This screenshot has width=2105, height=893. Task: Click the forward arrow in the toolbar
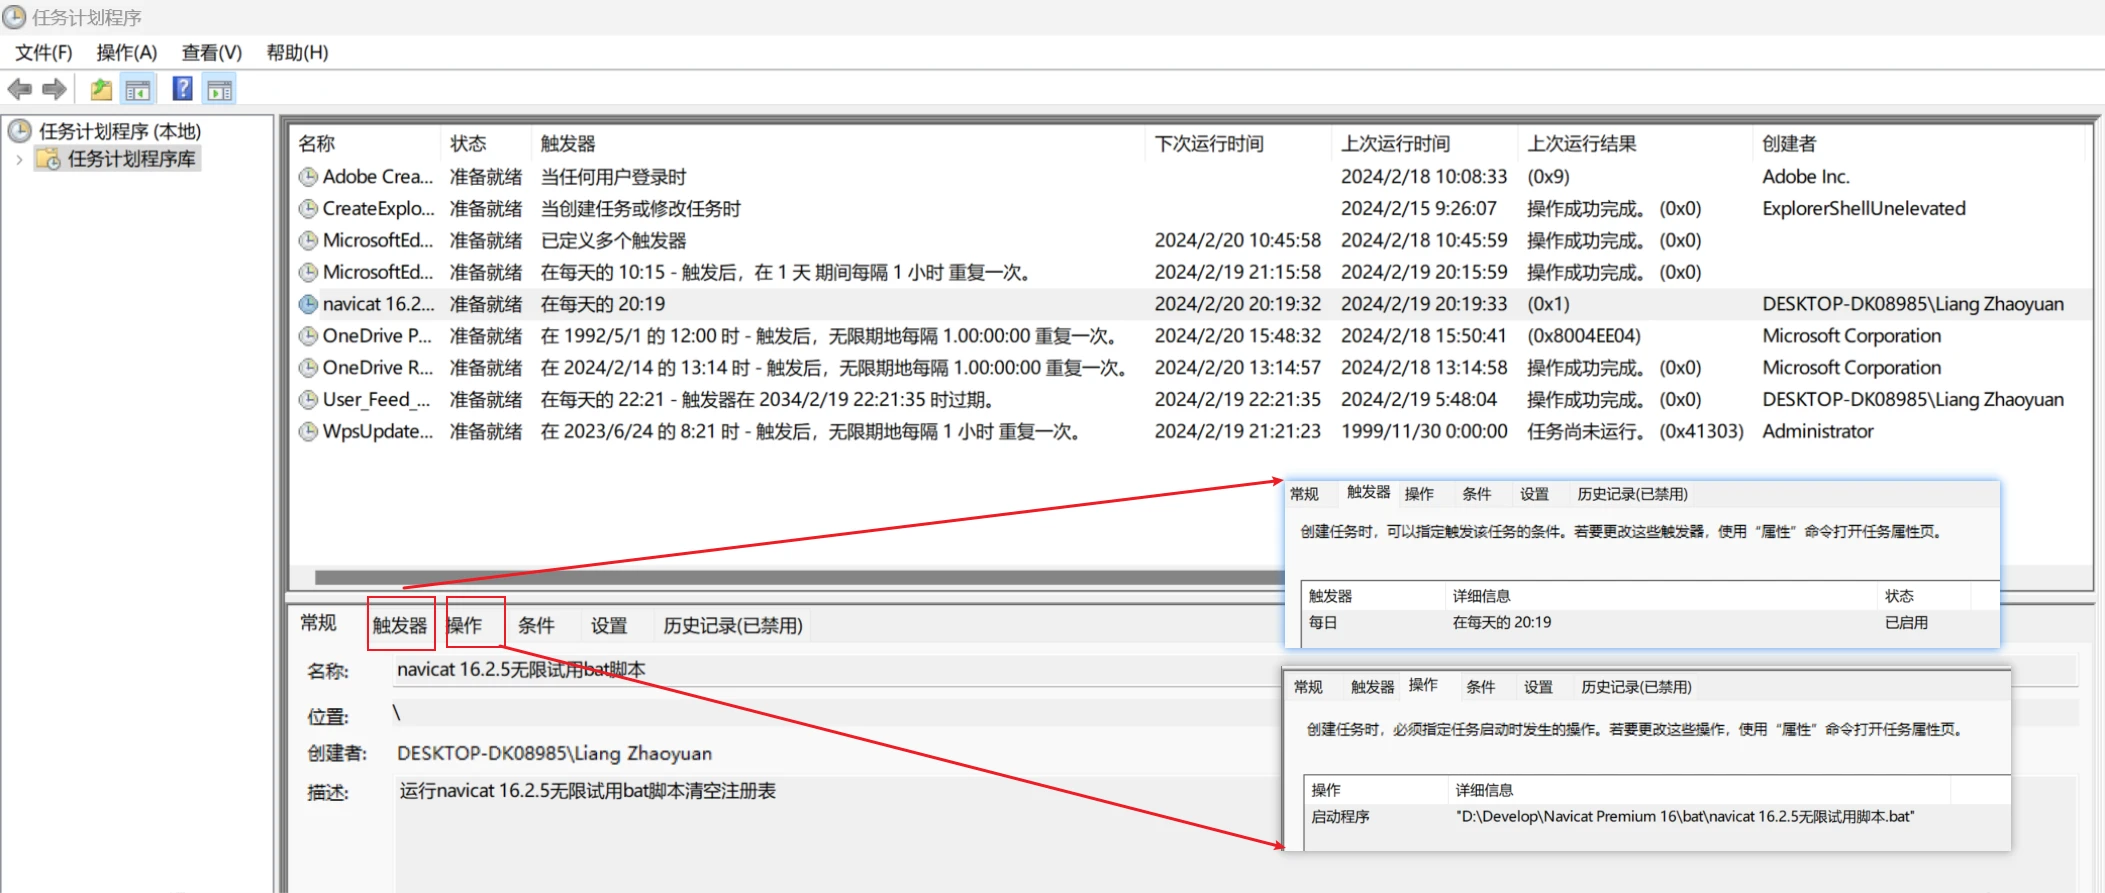pos(55,90)
